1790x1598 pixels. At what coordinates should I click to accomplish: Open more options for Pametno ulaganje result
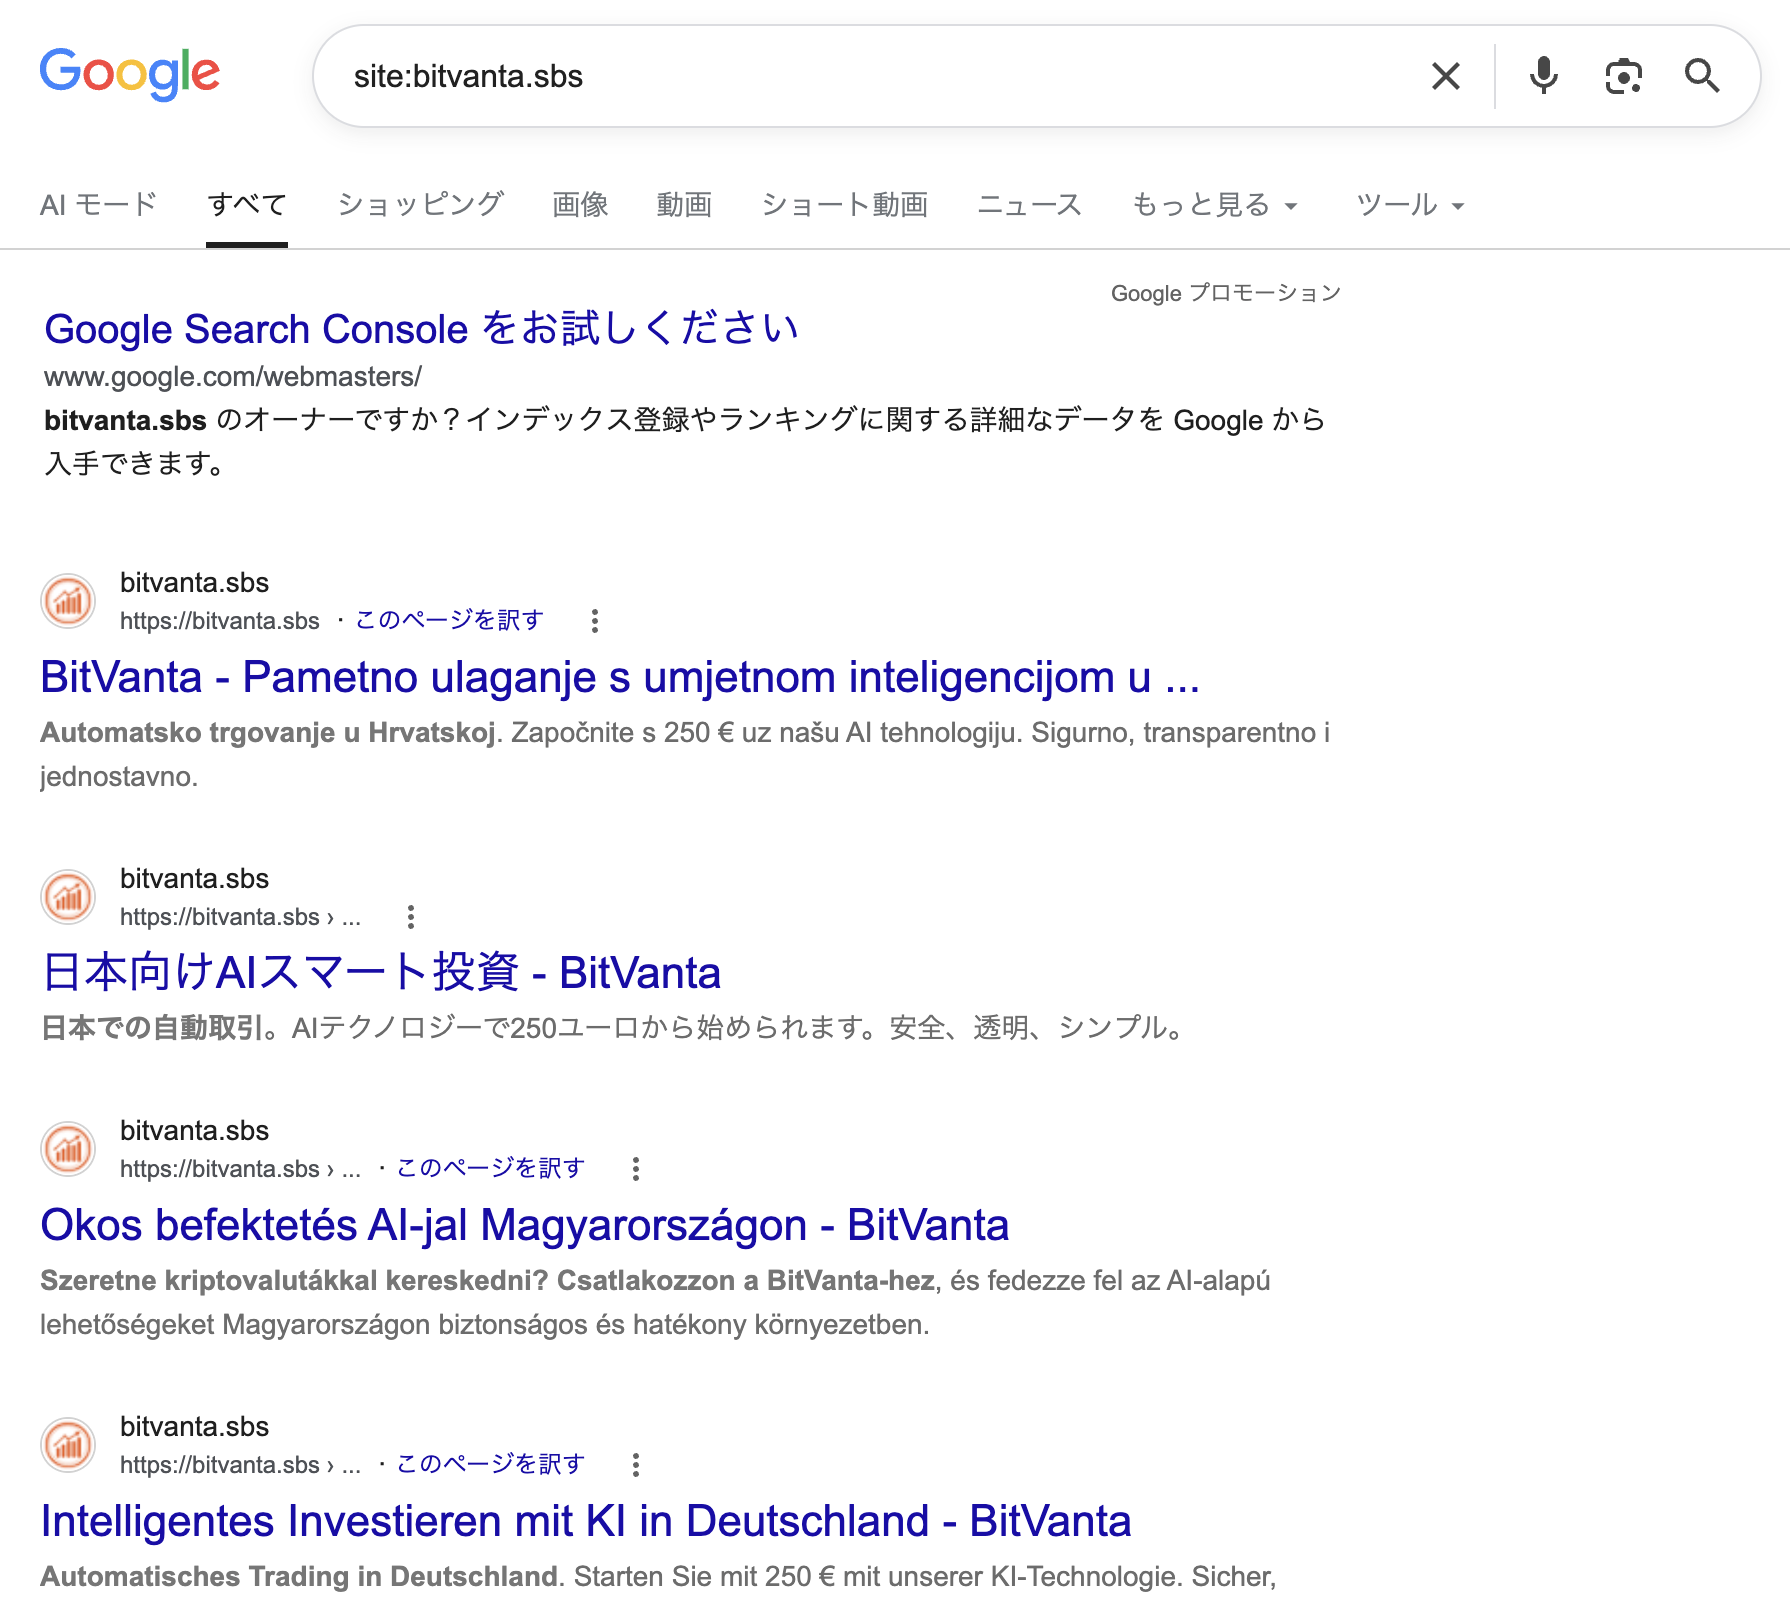pos(595,621)
